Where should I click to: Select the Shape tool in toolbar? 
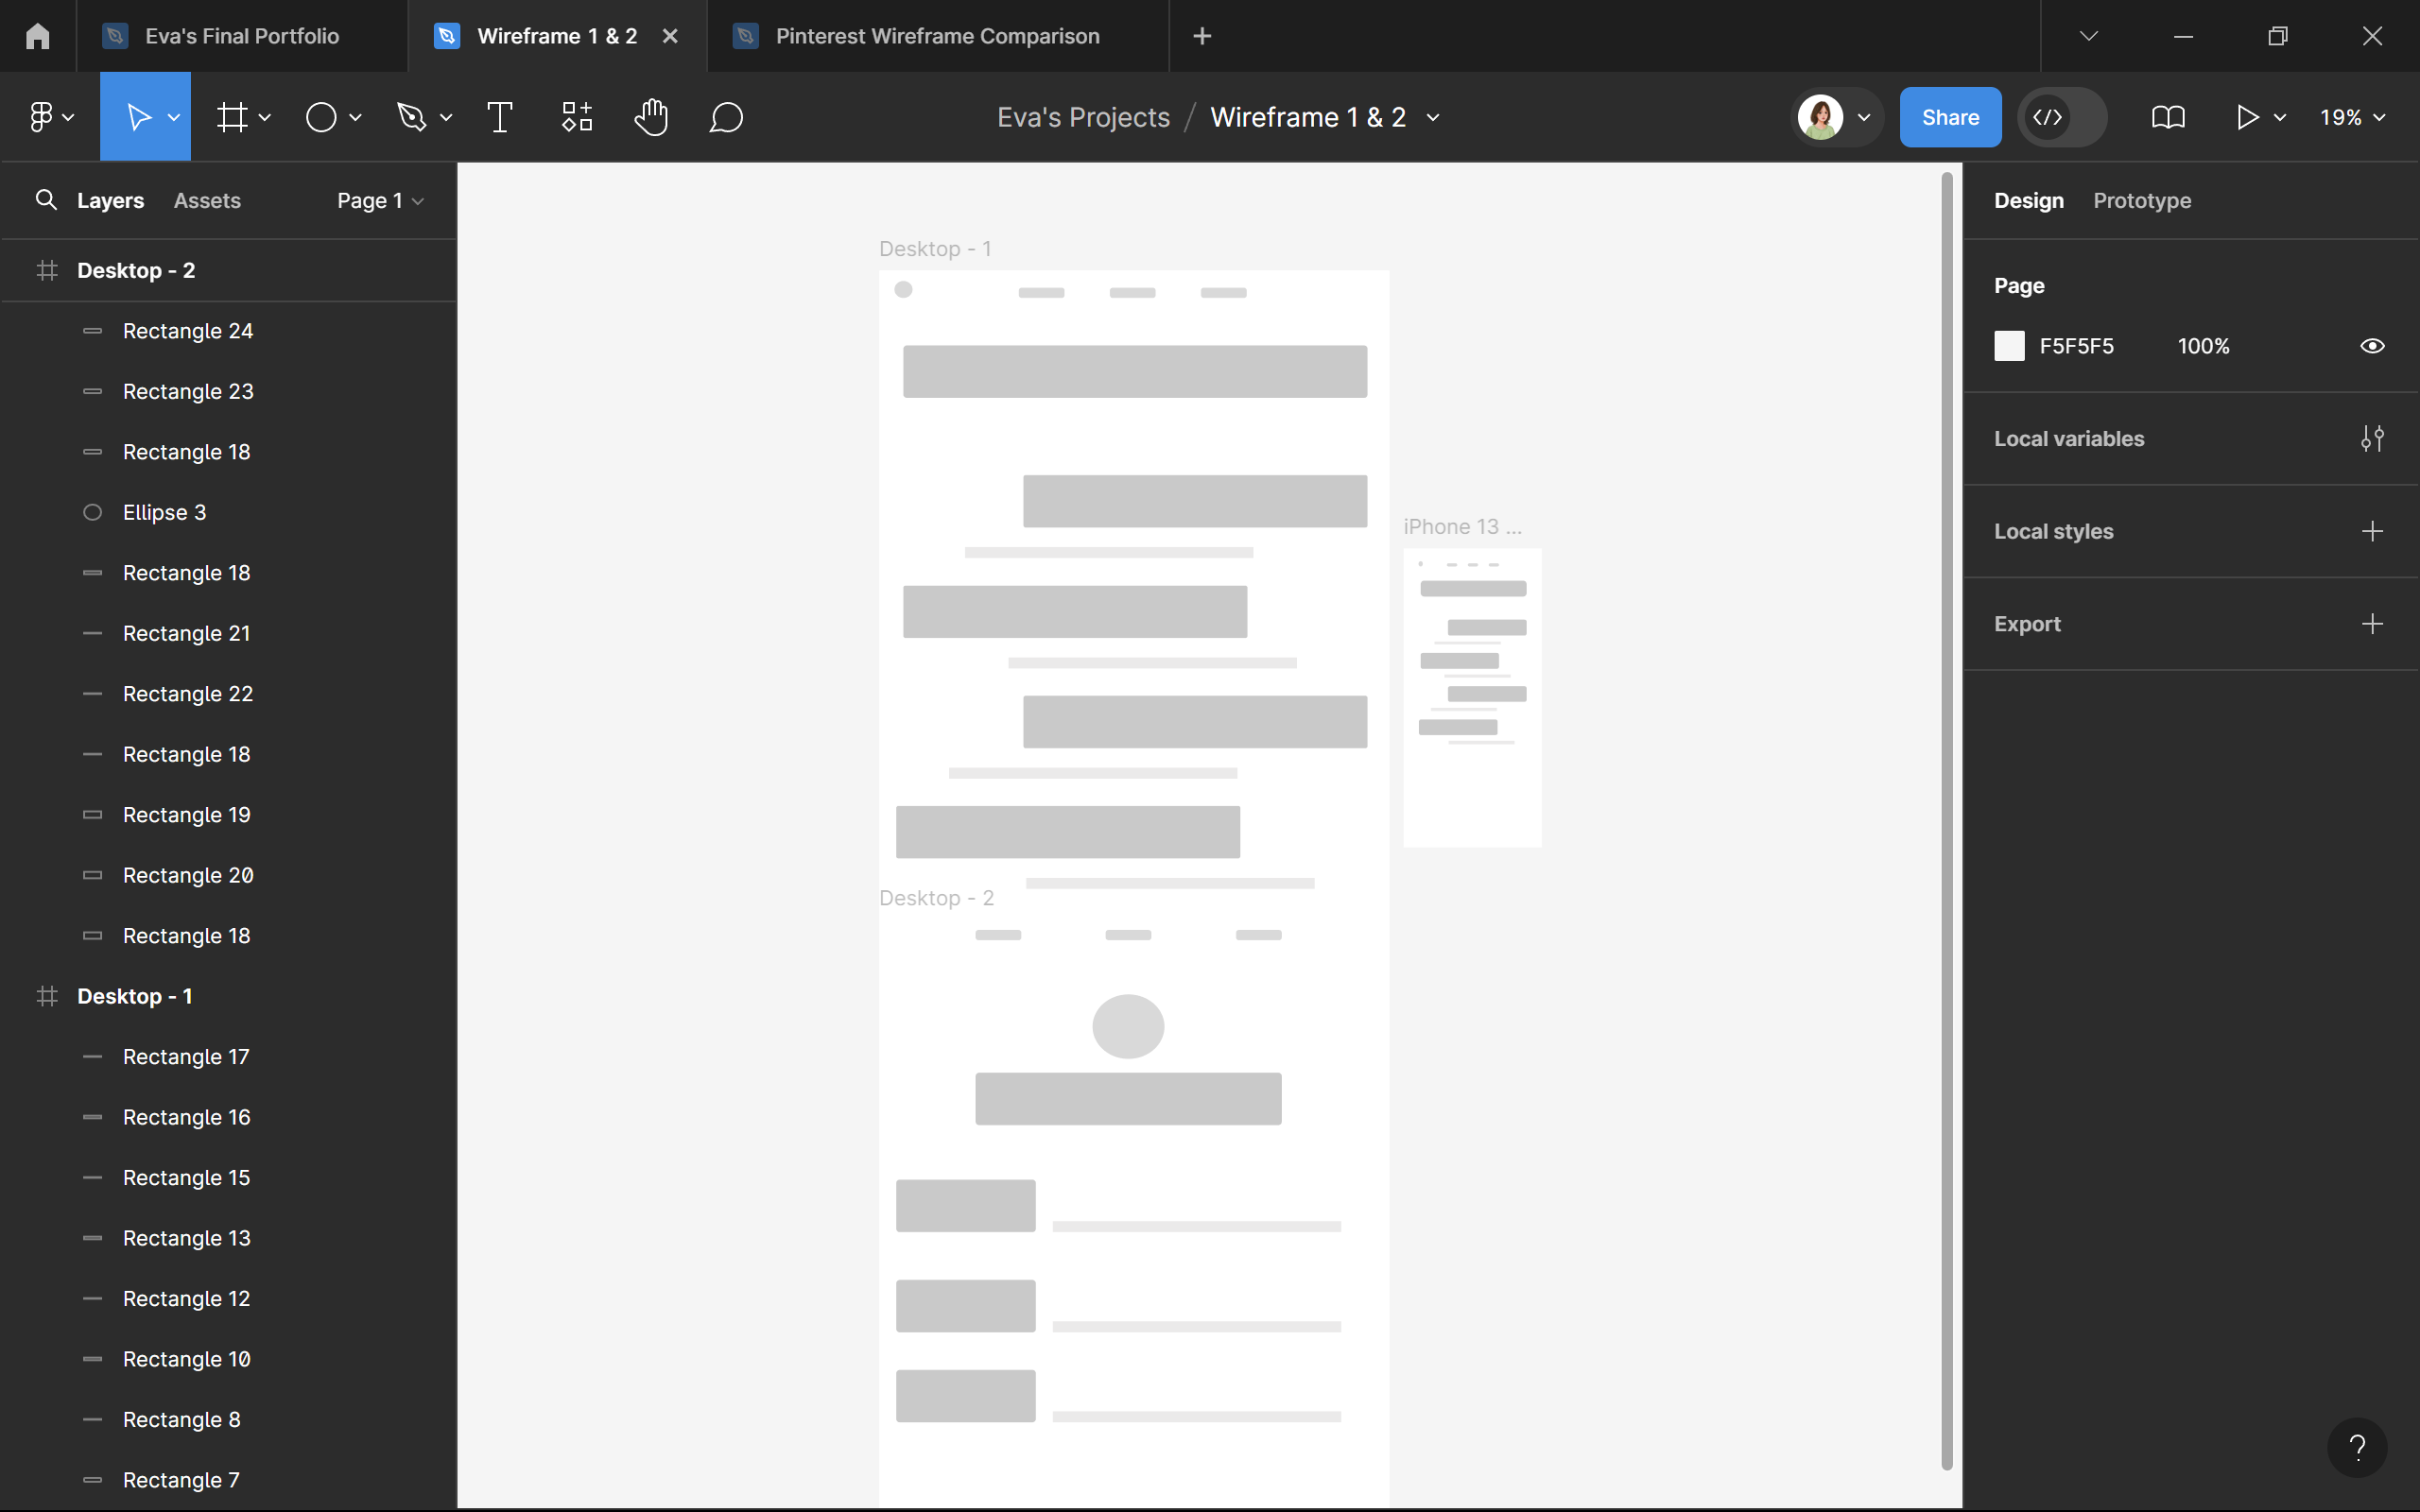331,117
